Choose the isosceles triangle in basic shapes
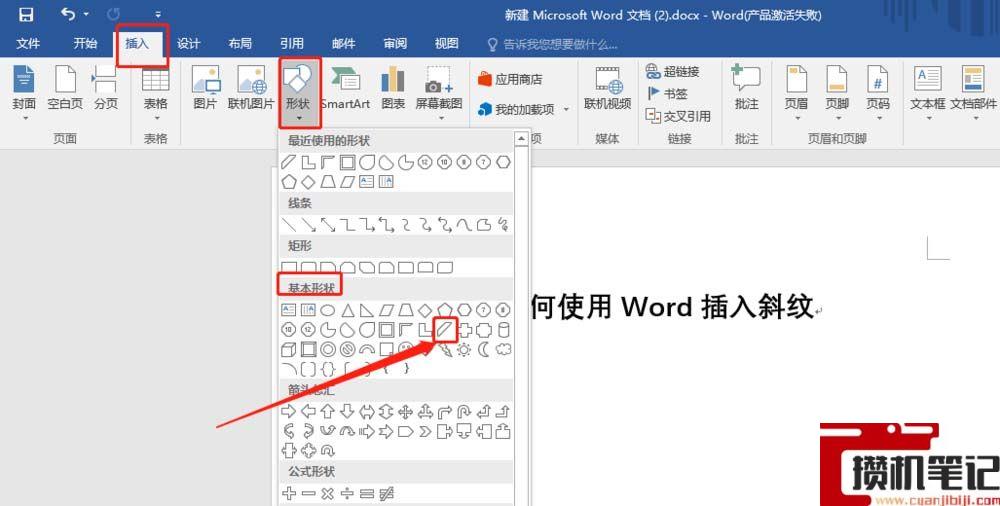 (348, 311)
